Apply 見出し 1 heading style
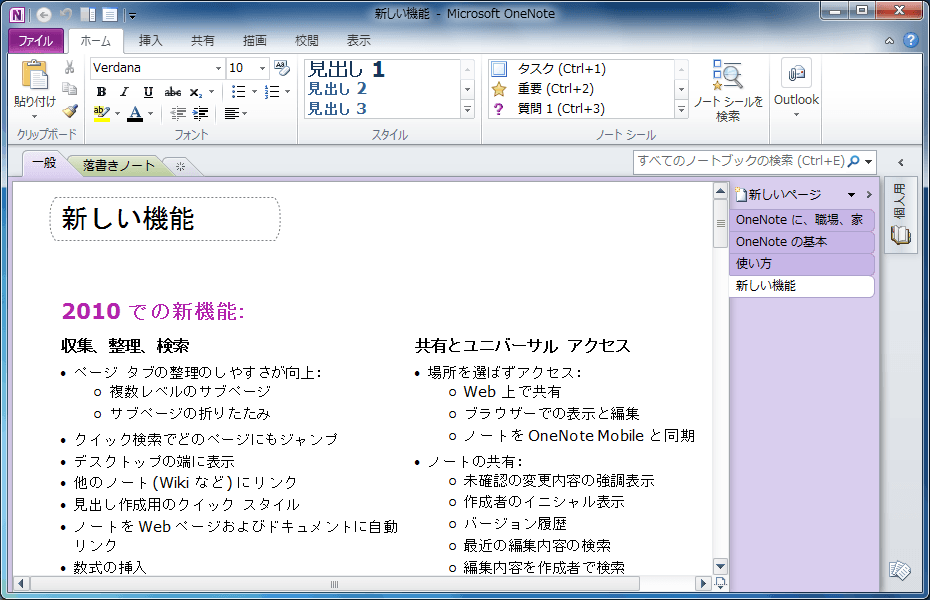Screen dimensions: 930x600 pos(346,69)
